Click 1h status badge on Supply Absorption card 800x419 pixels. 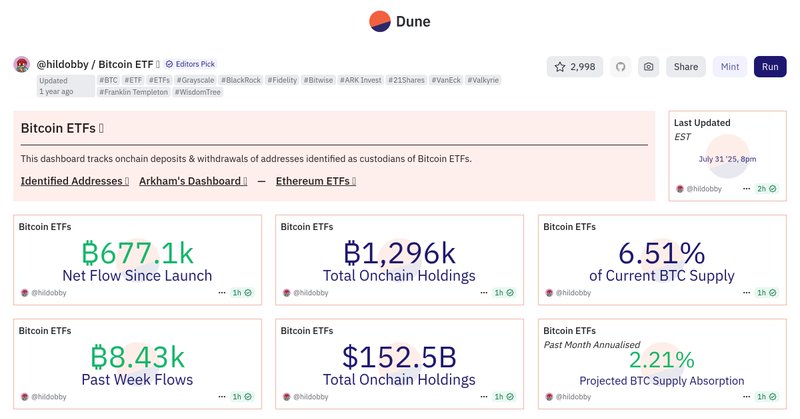(767, 397)
